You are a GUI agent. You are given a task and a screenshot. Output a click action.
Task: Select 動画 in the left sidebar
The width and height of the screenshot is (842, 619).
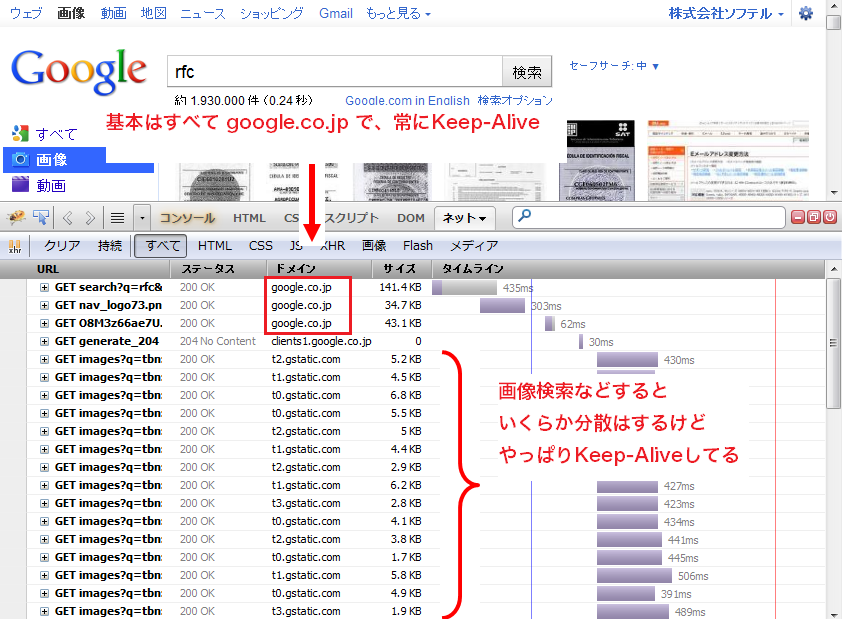click(51, 185)
